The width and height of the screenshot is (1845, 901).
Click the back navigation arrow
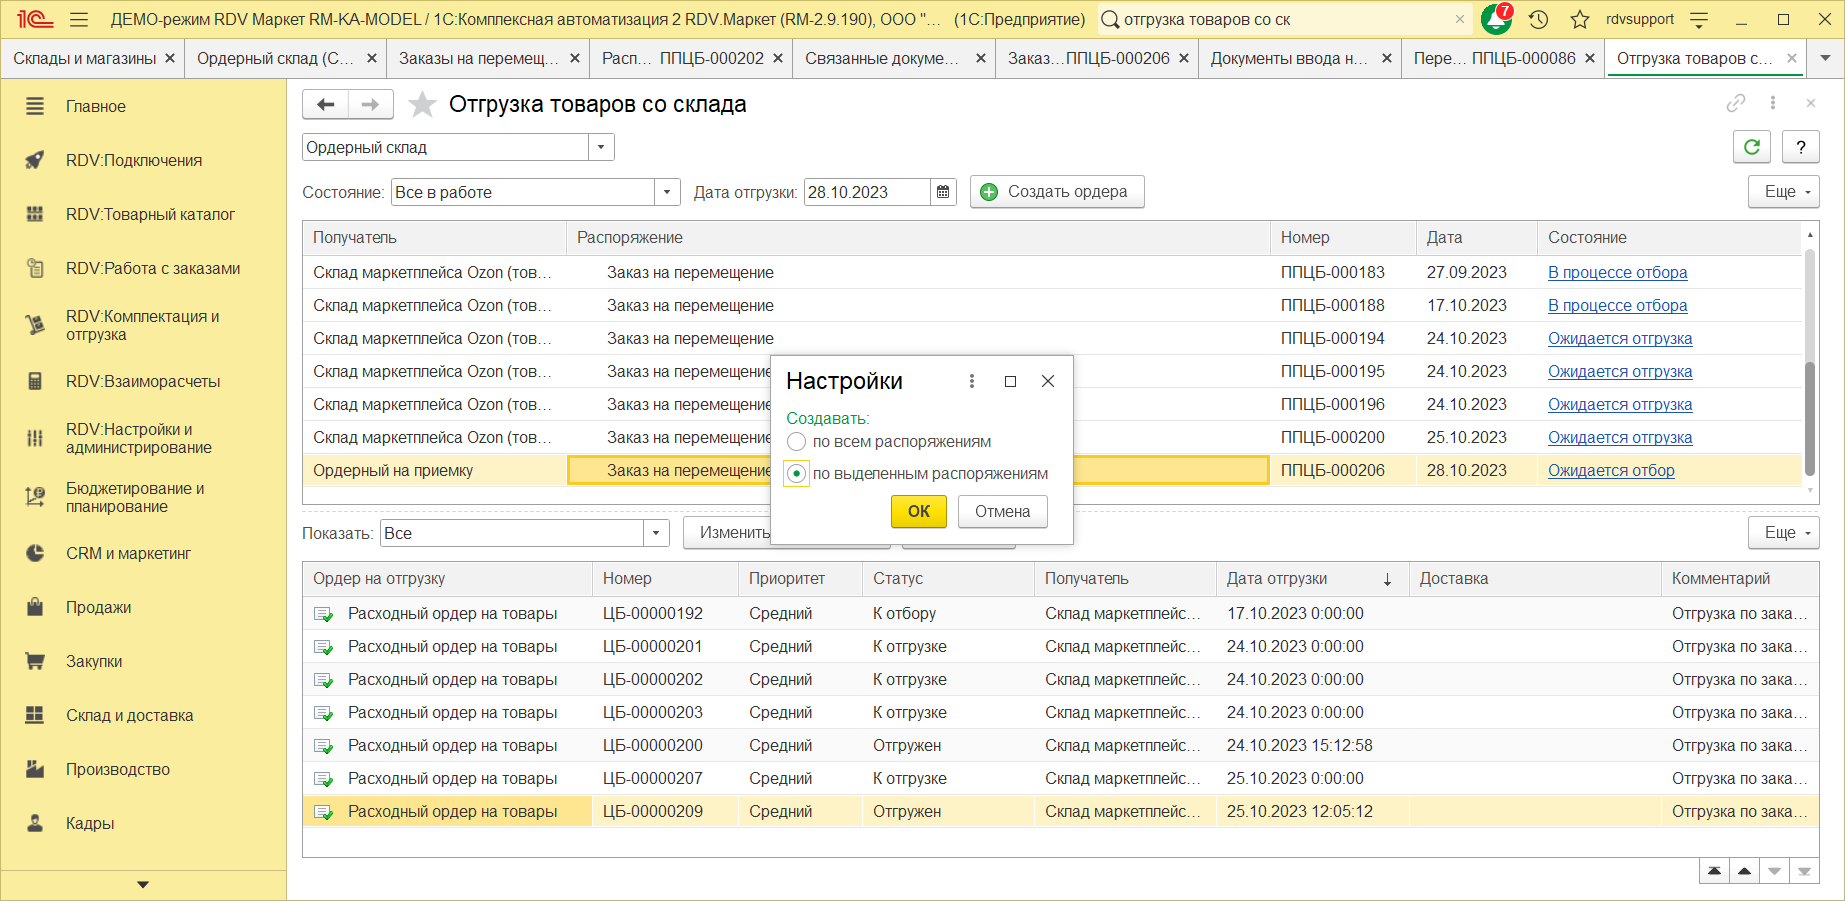click(325, 104)
